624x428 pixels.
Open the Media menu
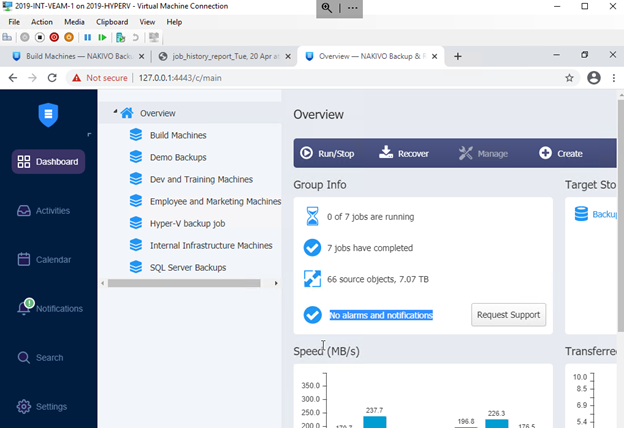click(x=74, y=22)
